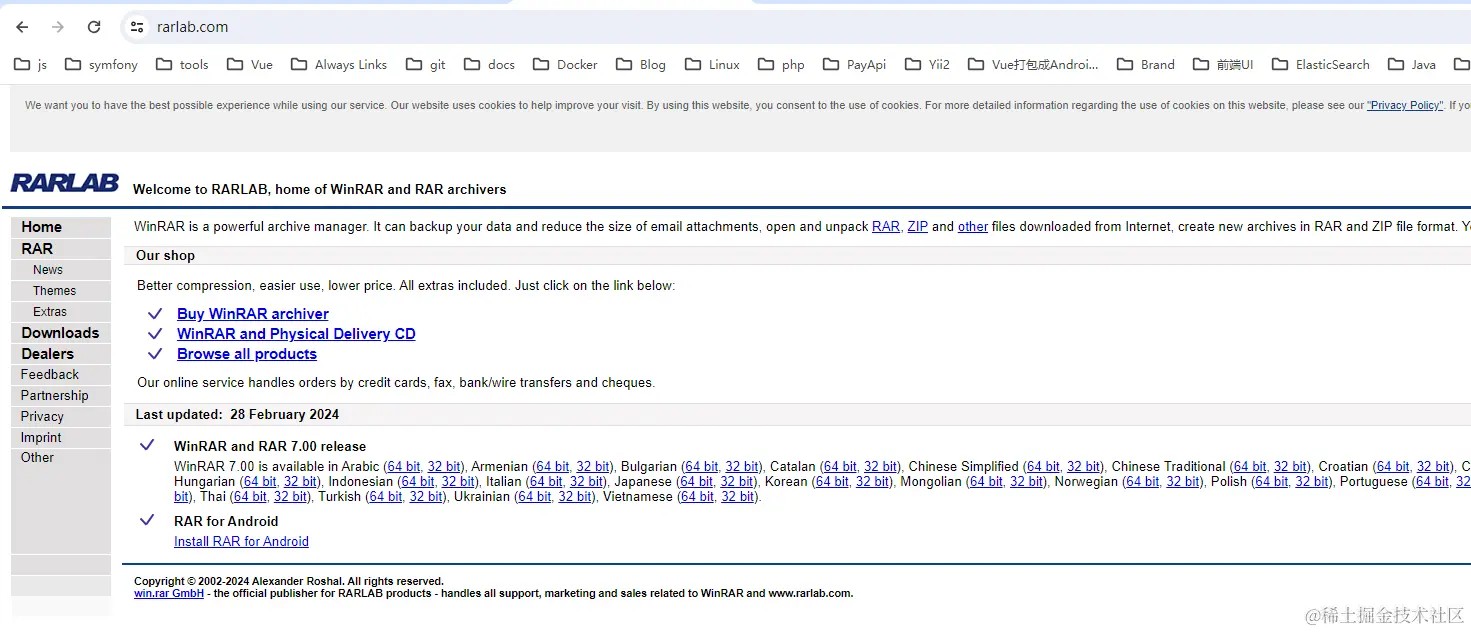The height and width of the screenshot is (632, 1471).
Task: Open the 前端UI bookmark folder
Action: [x=1224, y=64]
